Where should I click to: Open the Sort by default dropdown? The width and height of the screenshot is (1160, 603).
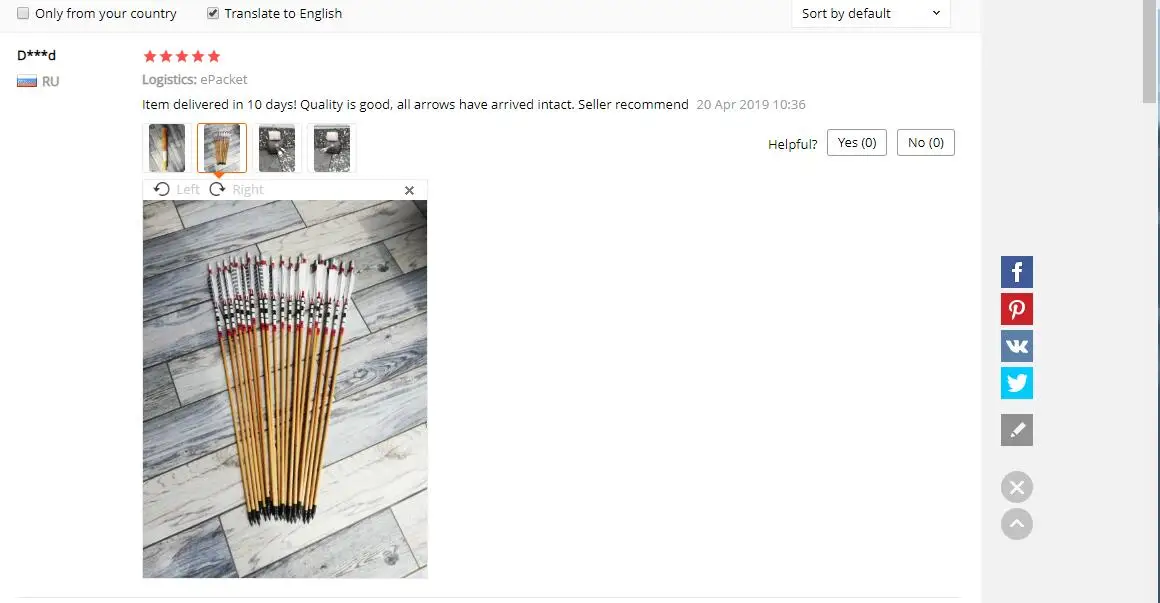click(x=871, y=13)
